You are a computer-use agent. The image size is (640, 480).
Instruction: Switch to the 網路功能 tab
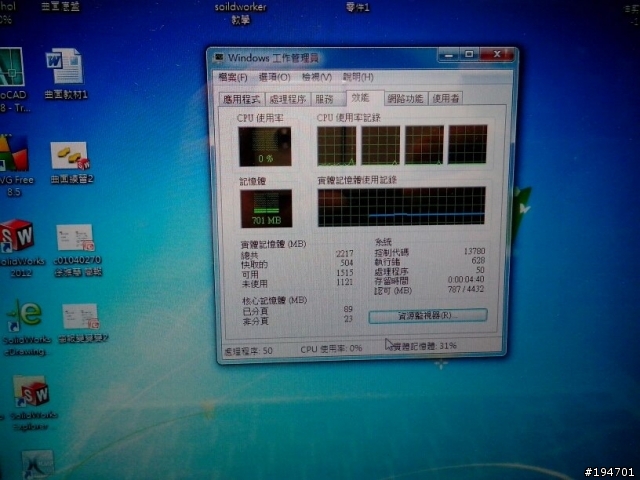click(x=405, y=98)
